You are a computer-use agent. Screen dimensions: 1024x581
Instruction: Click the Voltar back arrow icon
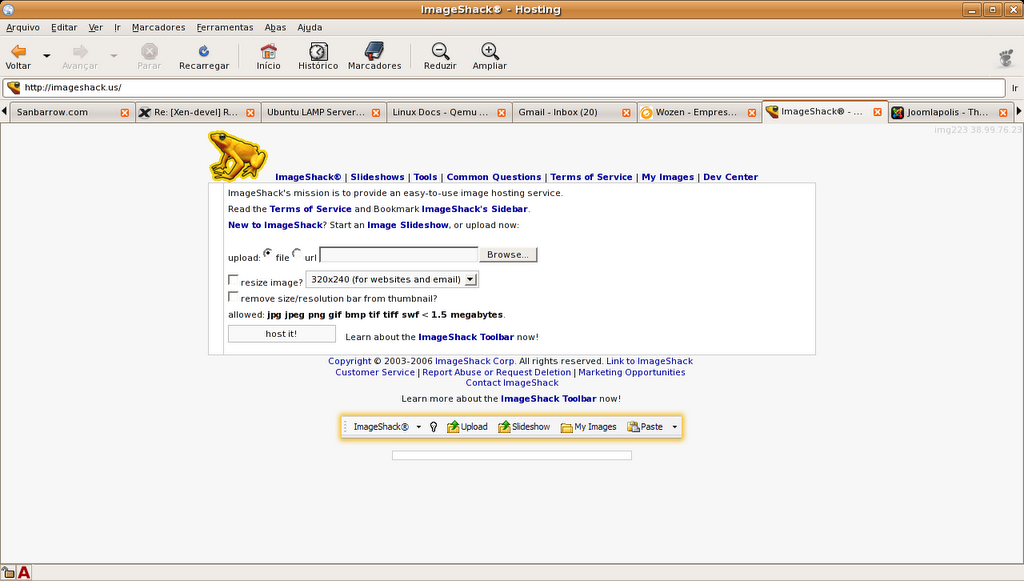tap(19, 51)
